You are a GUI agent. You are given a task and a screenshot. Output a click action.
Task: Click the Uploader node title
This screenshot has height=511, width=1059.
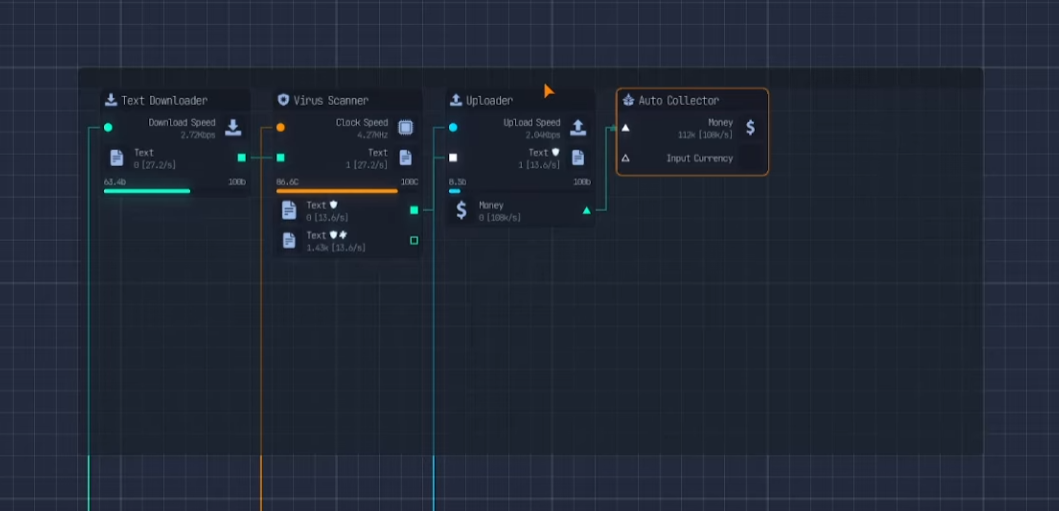(489, 100)
